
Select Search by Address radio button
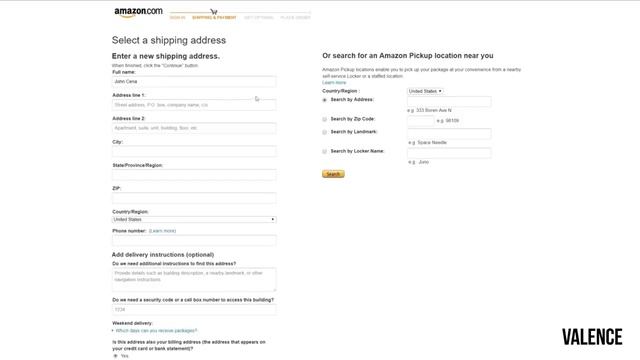click(324, 100)
